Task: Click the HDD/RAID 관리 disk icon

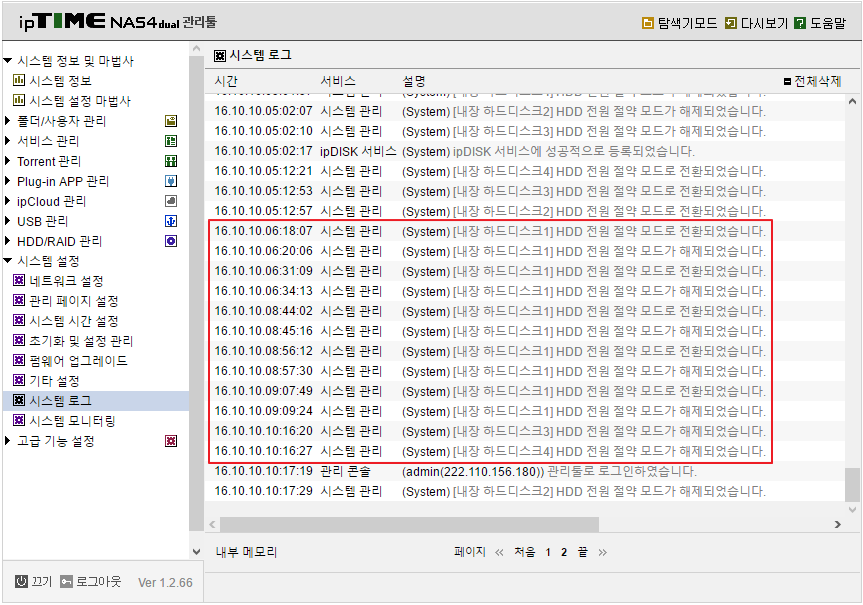Action: pos(171,241)
